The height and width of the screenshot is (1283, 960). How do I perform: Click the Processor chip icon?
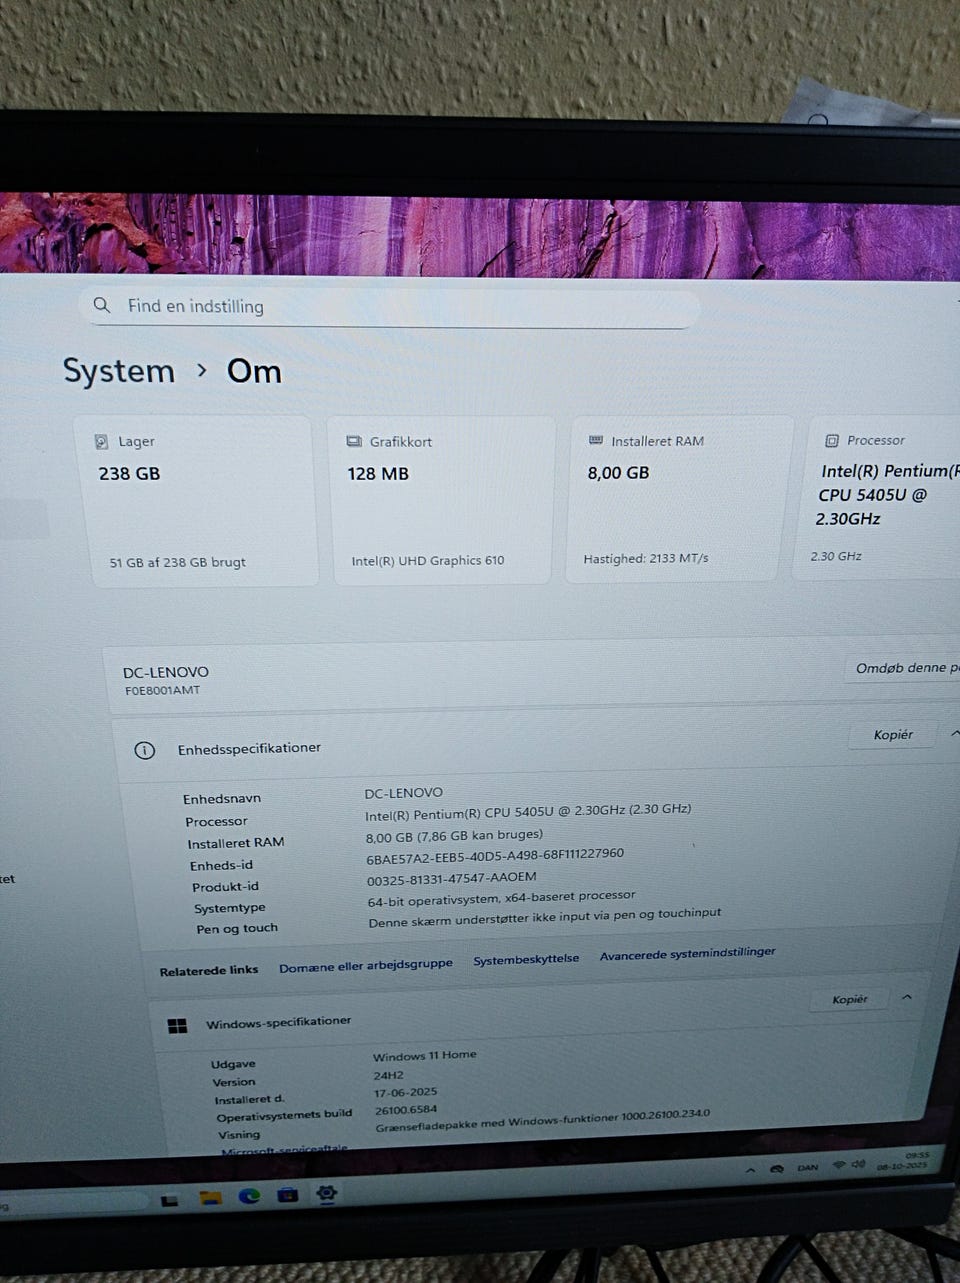tap(832, 440)
